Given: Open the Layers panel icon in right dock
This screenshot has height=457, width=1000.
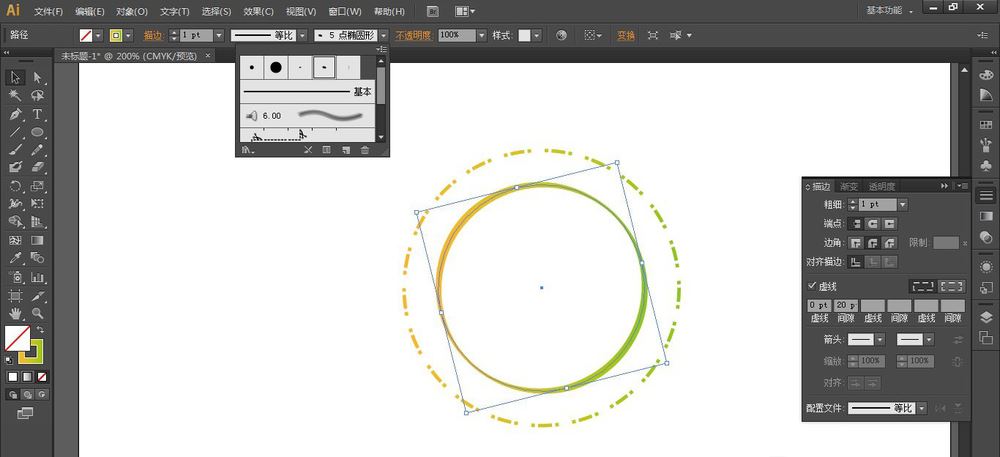Looking at the screenshot, I should (x=986, y=316).
